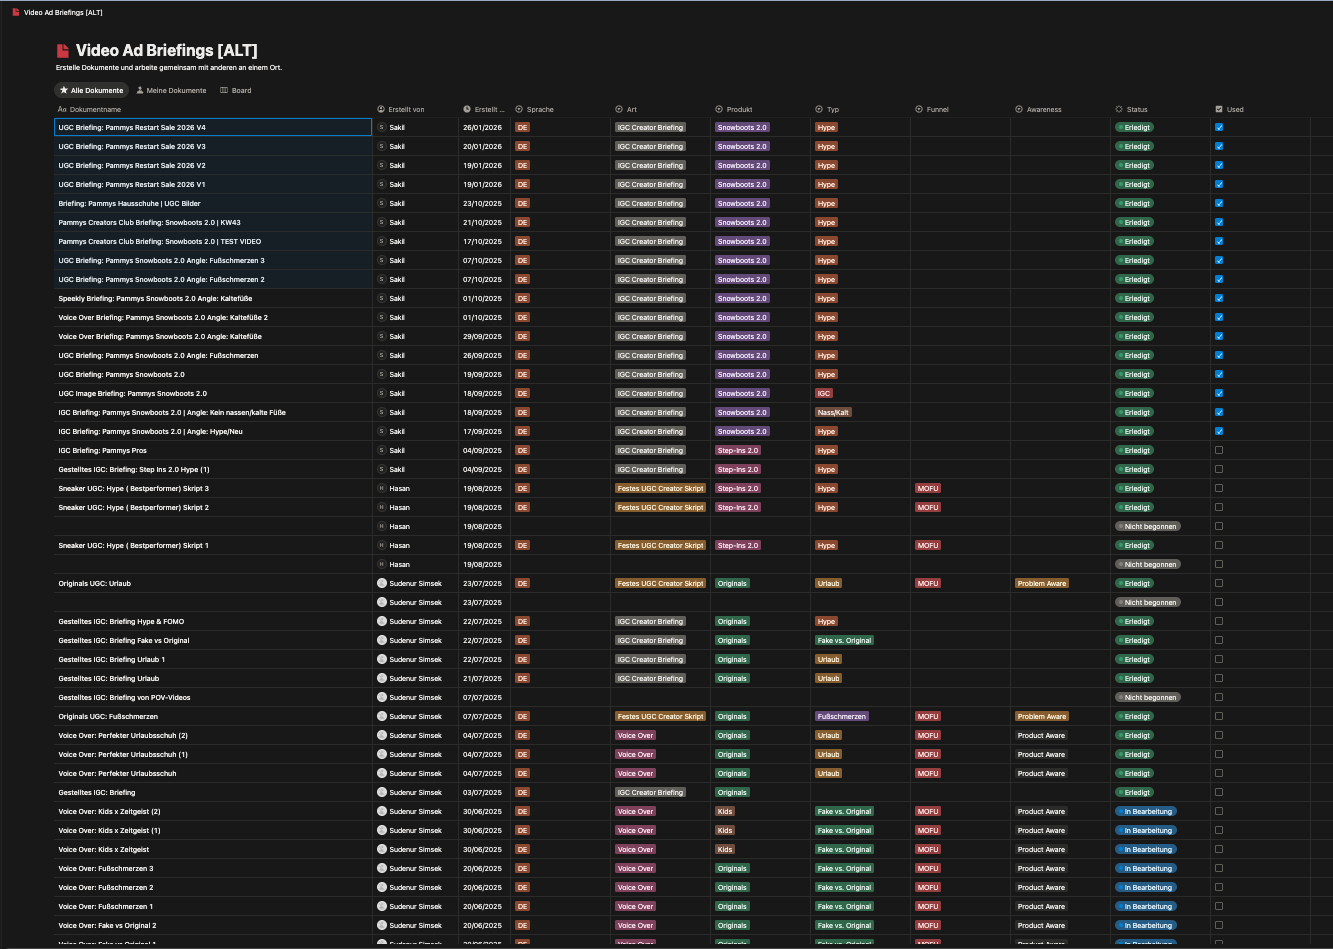Screen dimensions: 1333x949
Task: Check Used for Voice Over: Fußschmerzen 2 row
Action: [x=1219, y=887]
